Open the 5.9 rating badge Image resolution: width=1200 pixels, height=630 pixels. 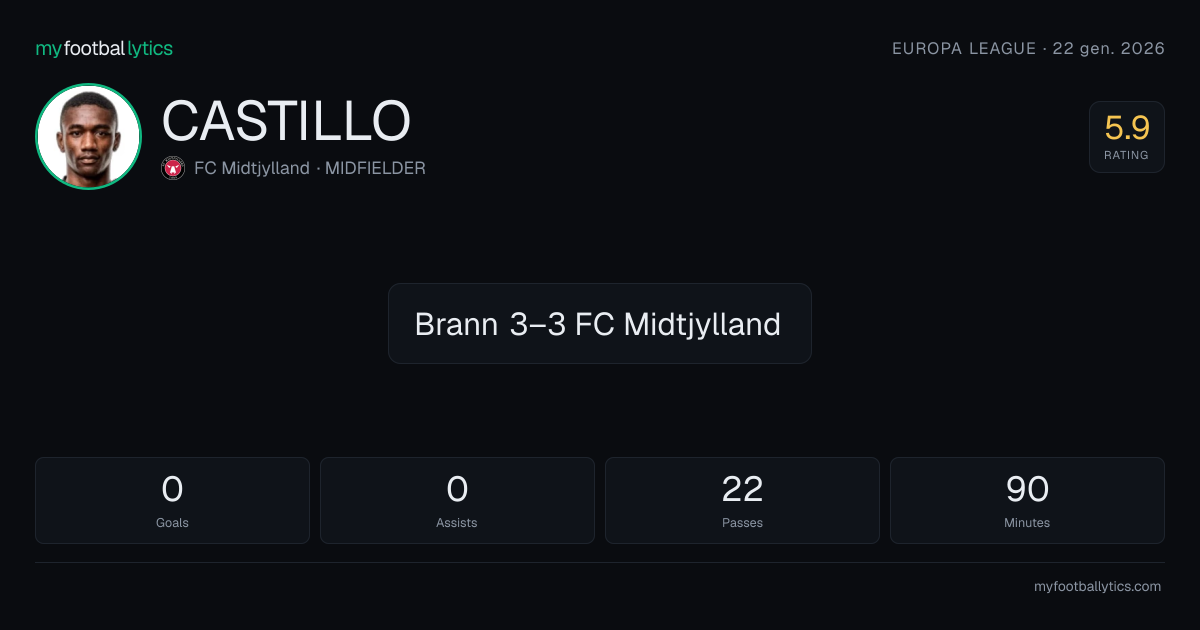pos(1127,137)
